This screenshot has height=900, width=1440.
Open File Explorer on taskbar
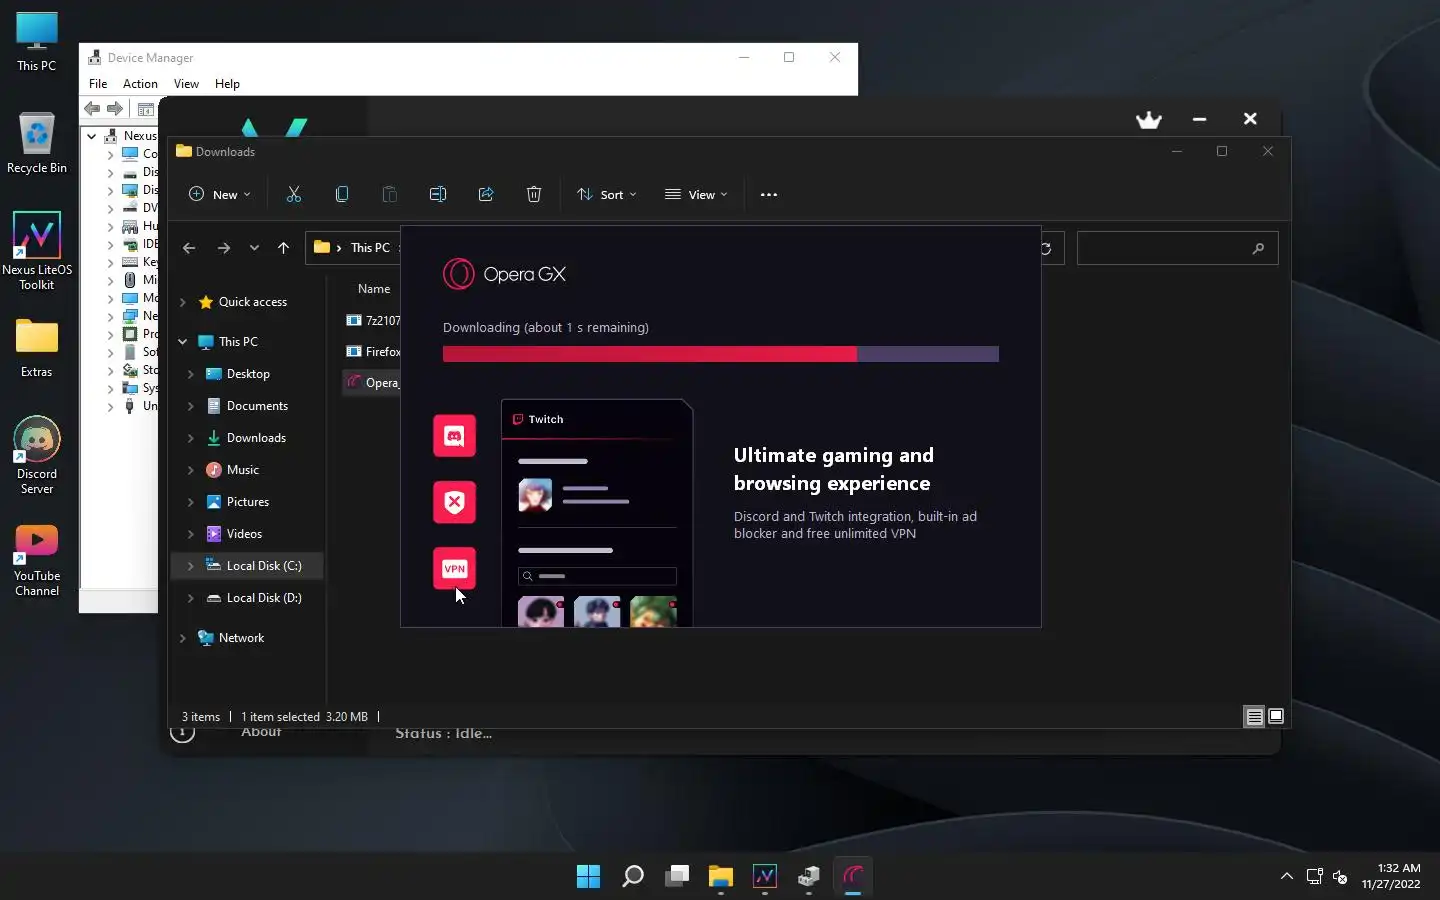[x=721, y=877]
